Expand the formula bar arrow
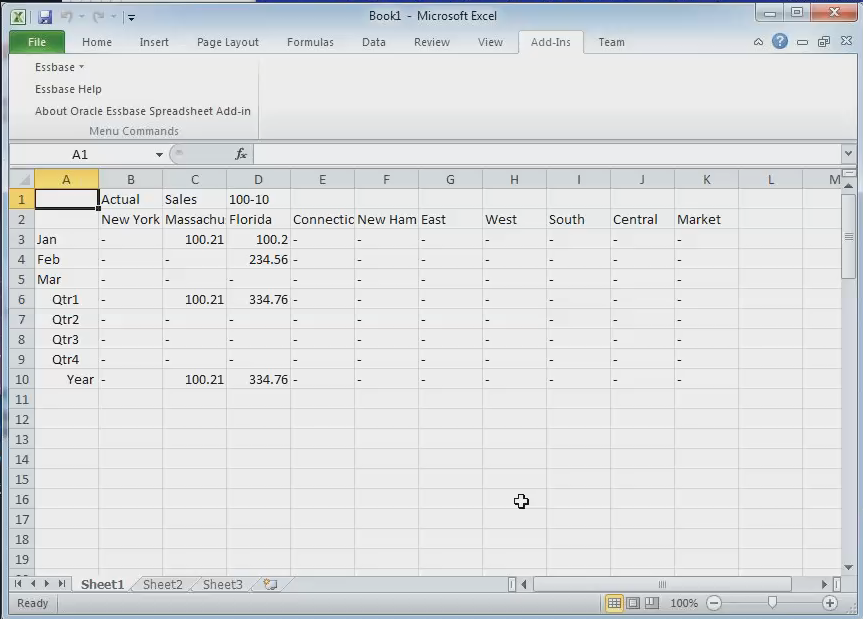The width and height of the screenshot is (863, 619). 848,154
